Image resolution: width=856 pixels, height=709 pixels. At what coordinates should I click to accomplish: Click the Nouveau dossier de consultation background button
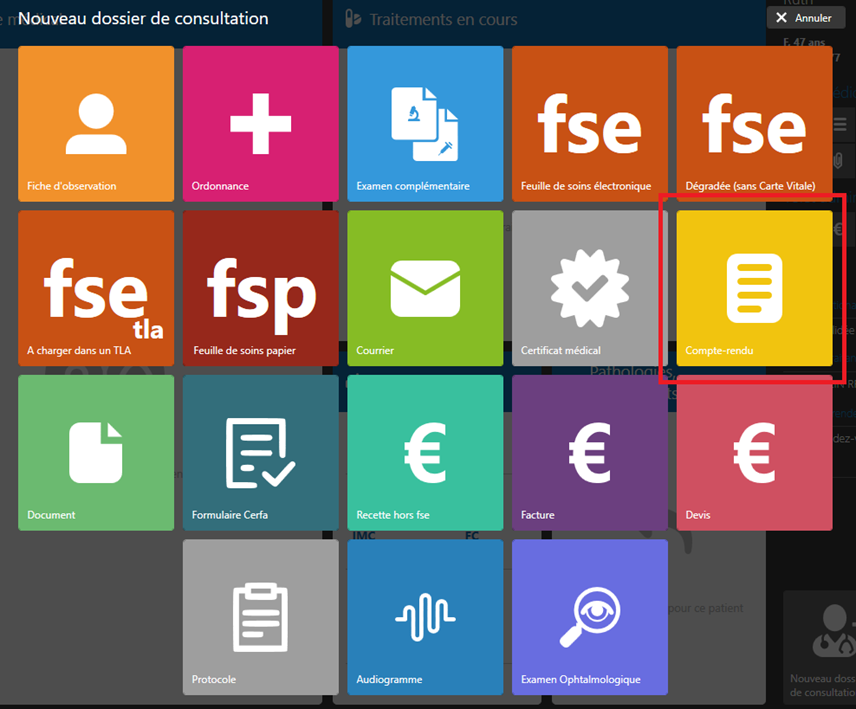820,647
